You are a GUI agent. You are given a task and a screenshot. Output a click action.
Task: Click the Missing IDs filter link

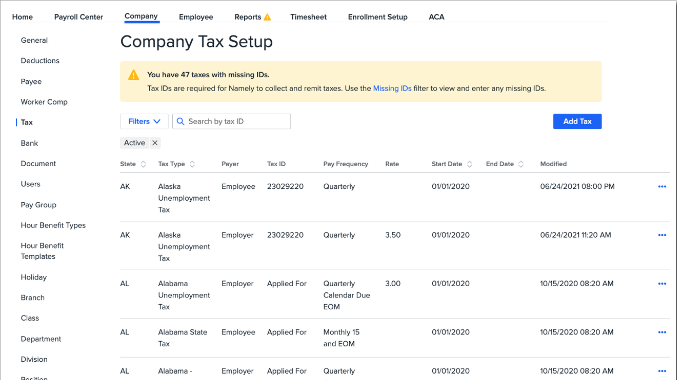(392, 88)
